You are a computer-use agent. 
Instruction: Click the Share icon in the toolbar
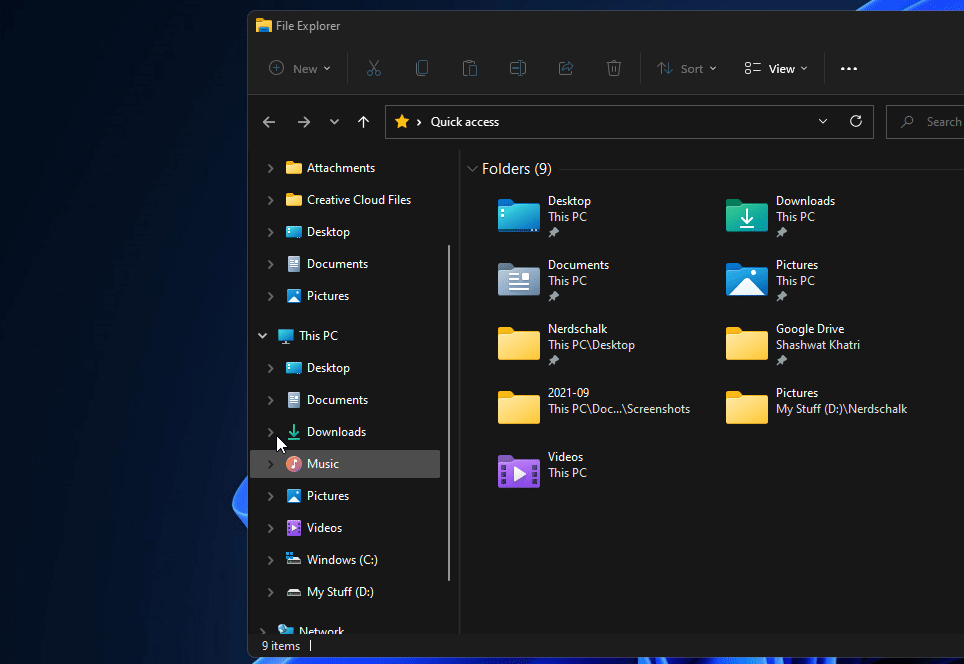point(566,68)
